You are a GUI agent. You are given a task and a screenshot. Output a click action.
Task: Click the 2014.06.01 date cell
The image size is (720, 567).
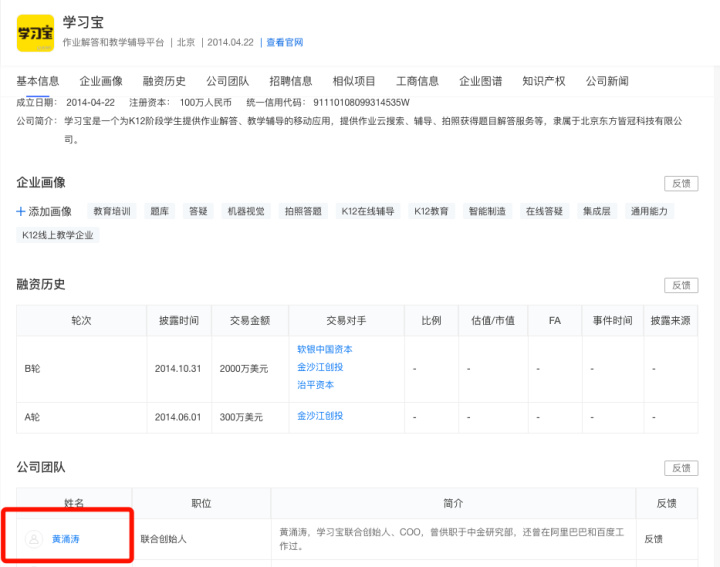[x=178, y=417]
